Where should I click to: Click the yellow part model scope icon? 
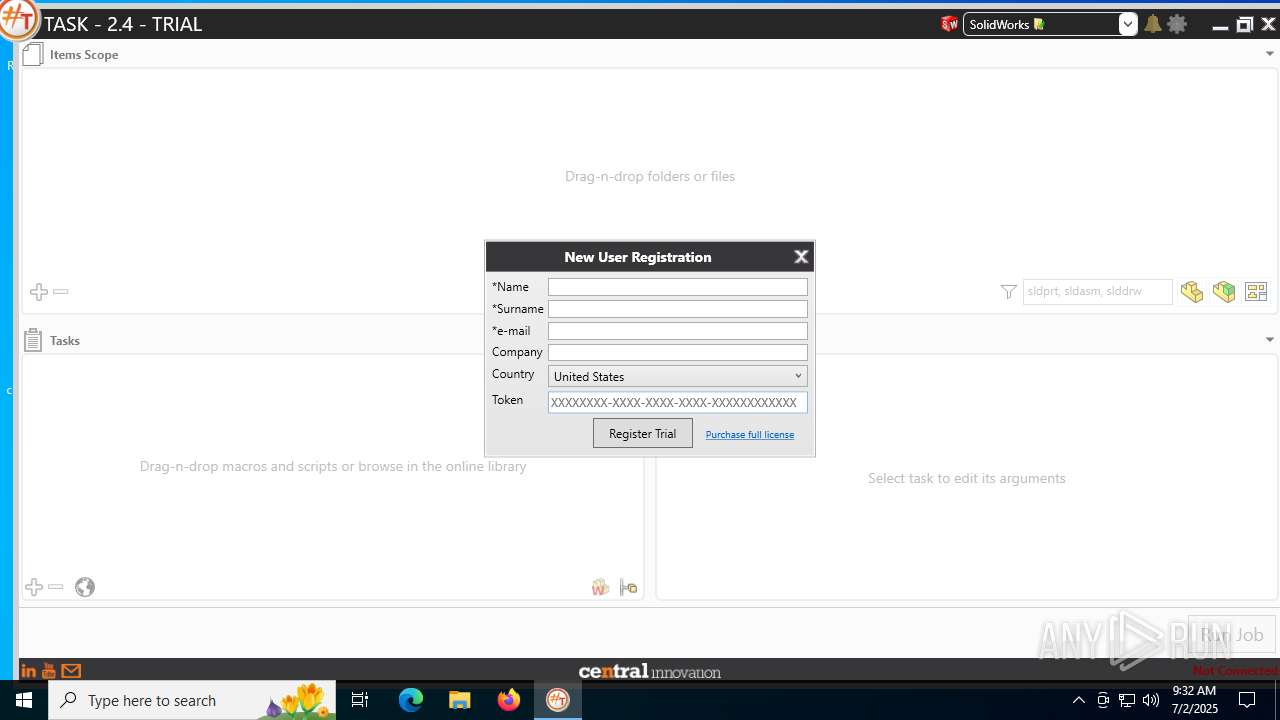1192,292
